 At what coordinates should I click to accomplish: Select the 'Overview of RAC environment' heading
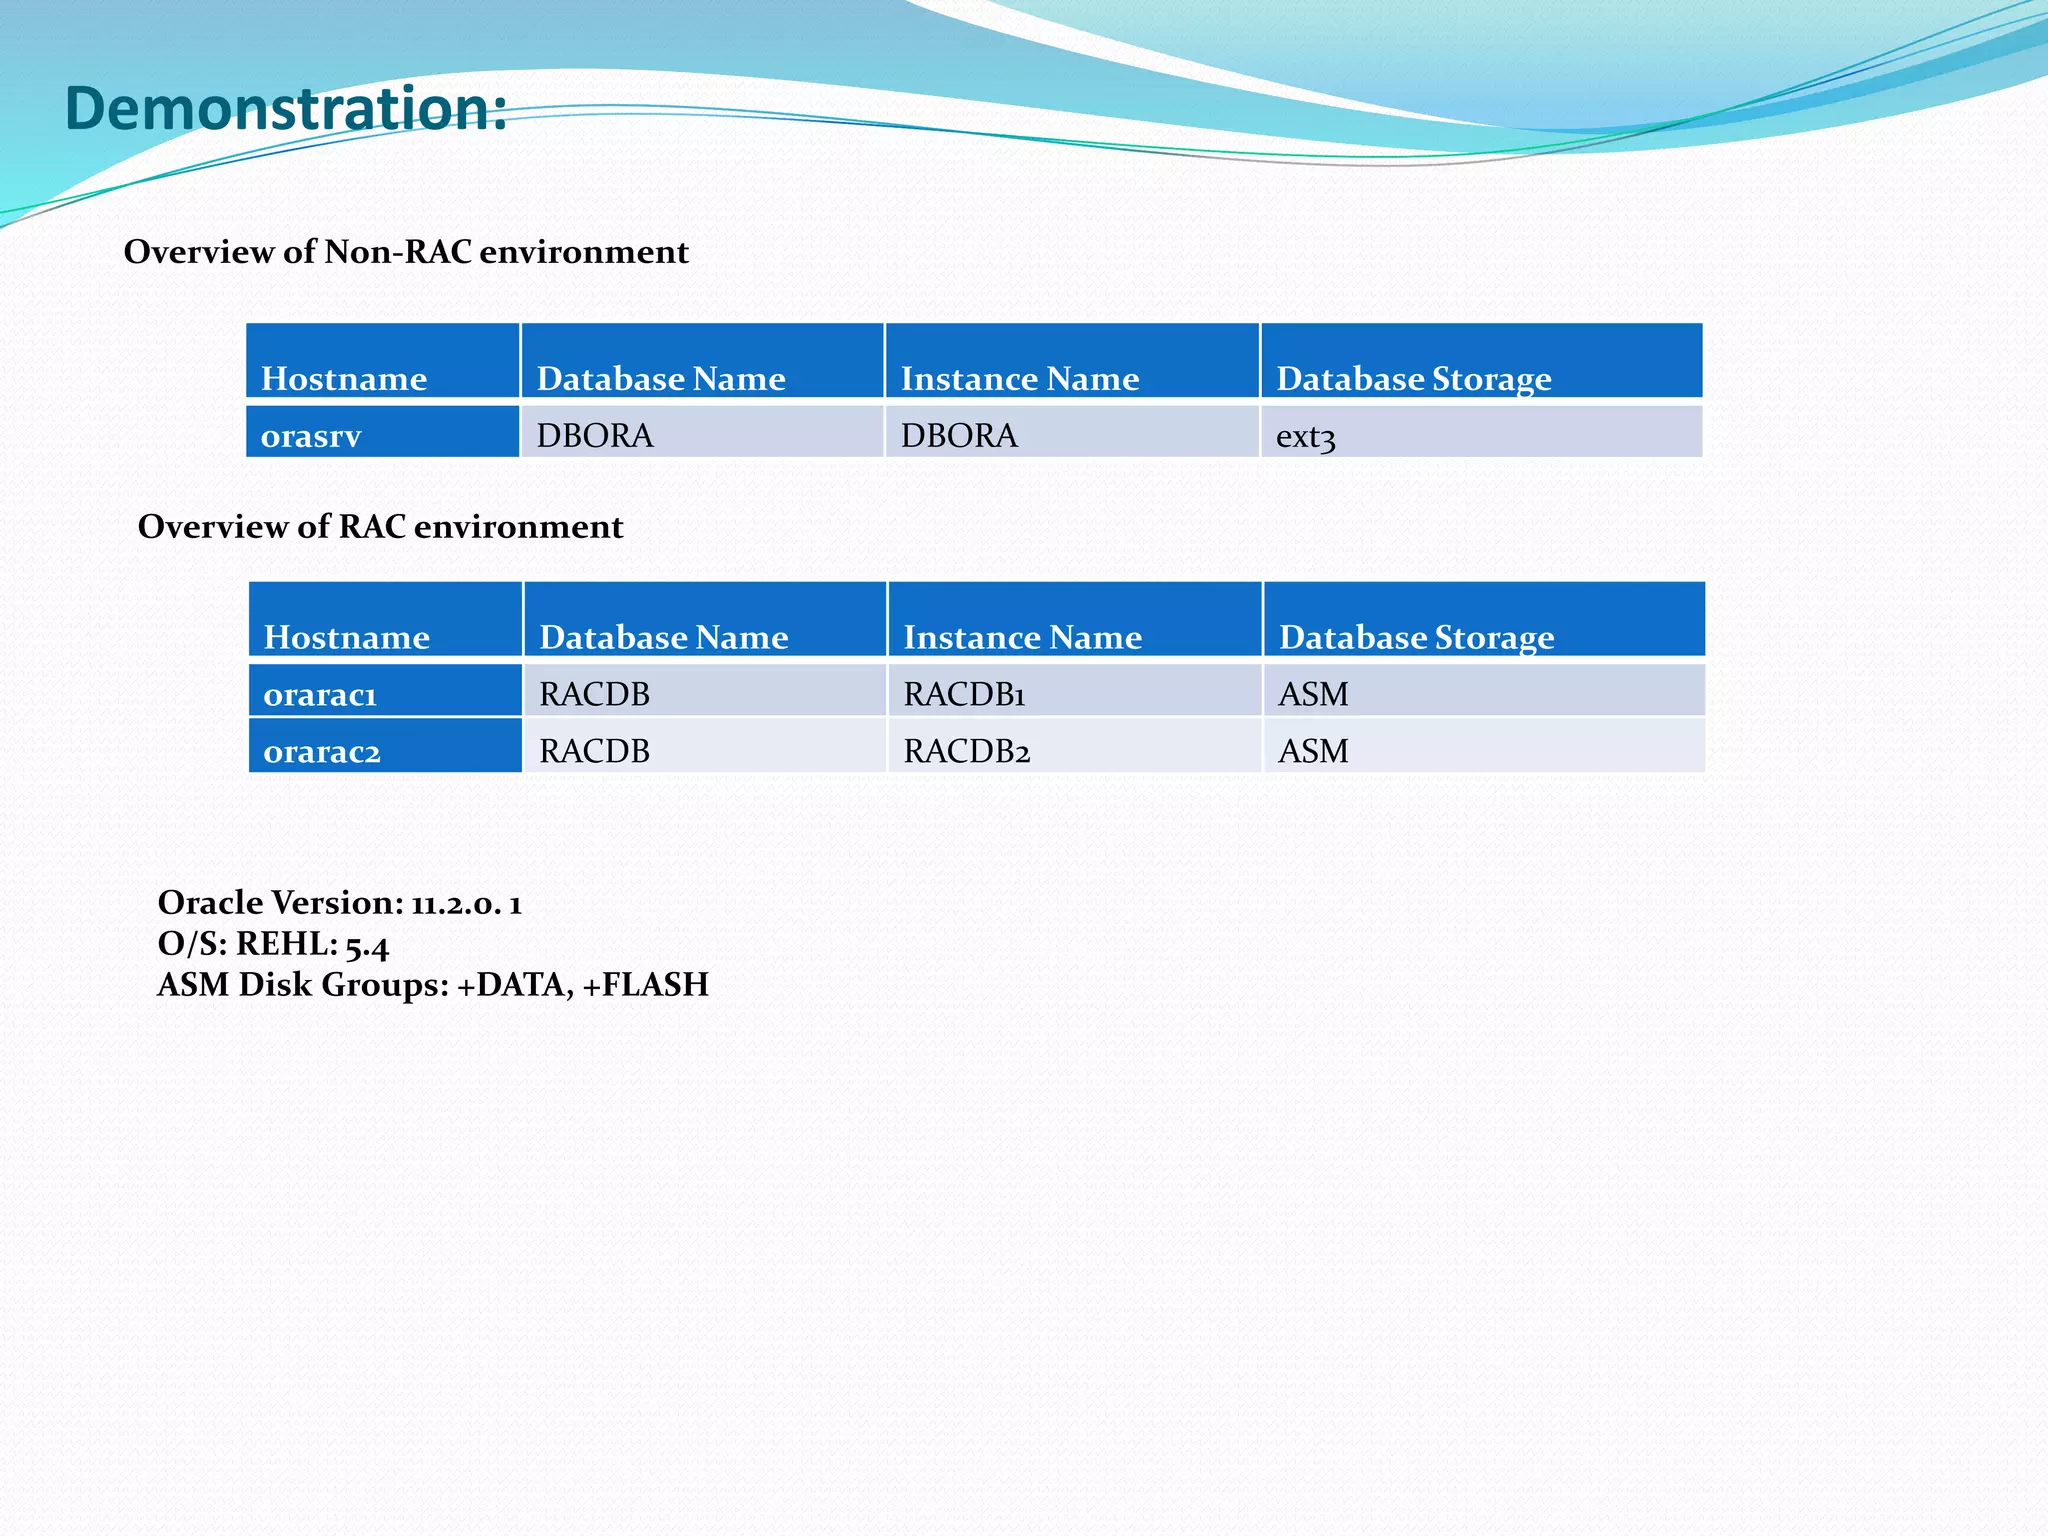click(380, 527)
